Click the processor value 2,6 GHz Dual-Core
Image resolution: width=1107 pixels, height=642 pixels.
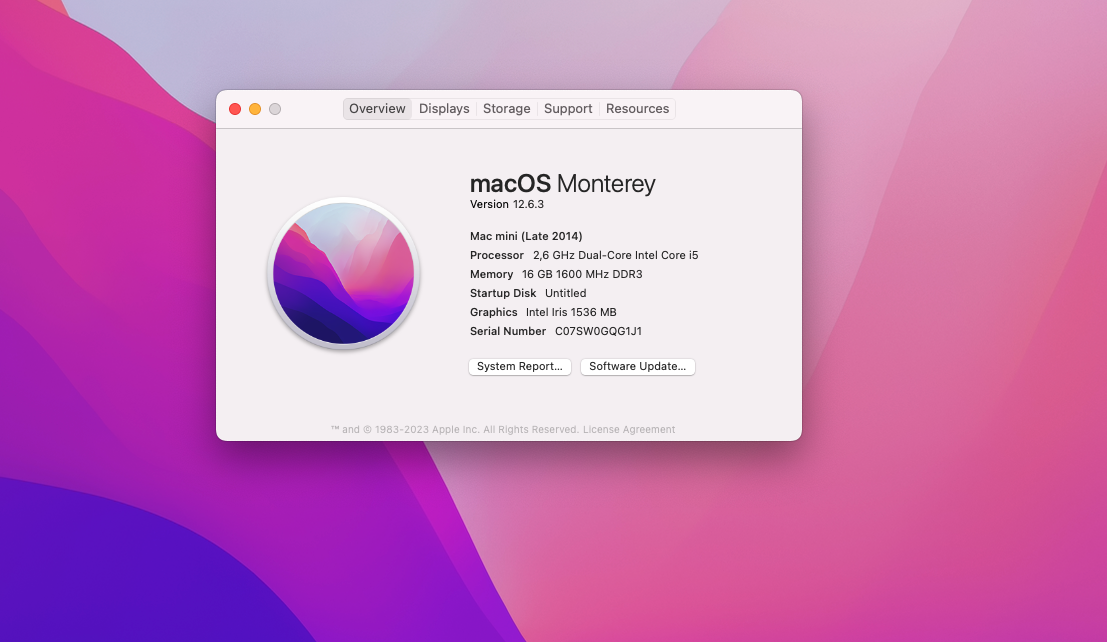(616, 255)
